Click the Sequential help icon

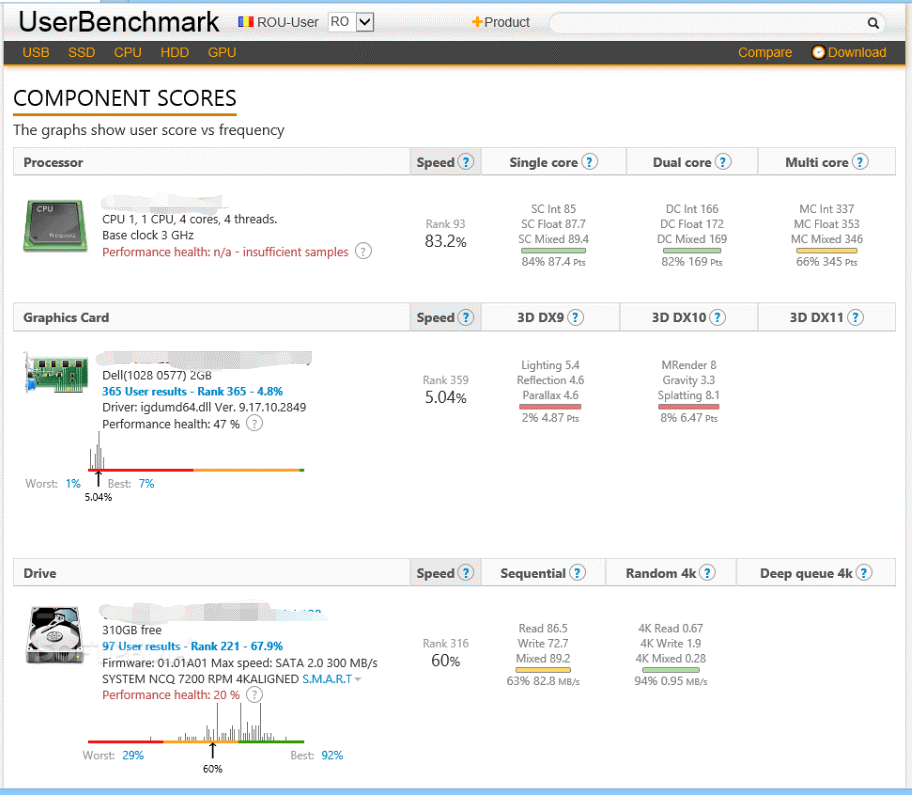click(577, 573)
